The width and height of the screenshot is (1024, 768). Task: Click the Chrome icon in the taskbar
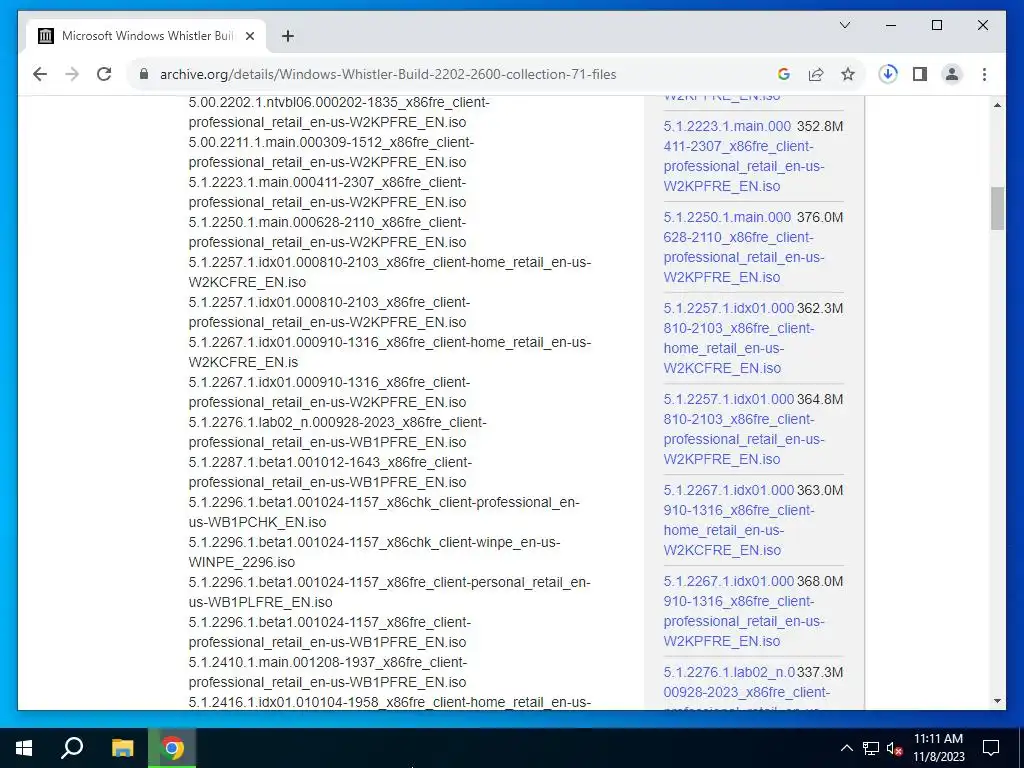tap(172, 748)
